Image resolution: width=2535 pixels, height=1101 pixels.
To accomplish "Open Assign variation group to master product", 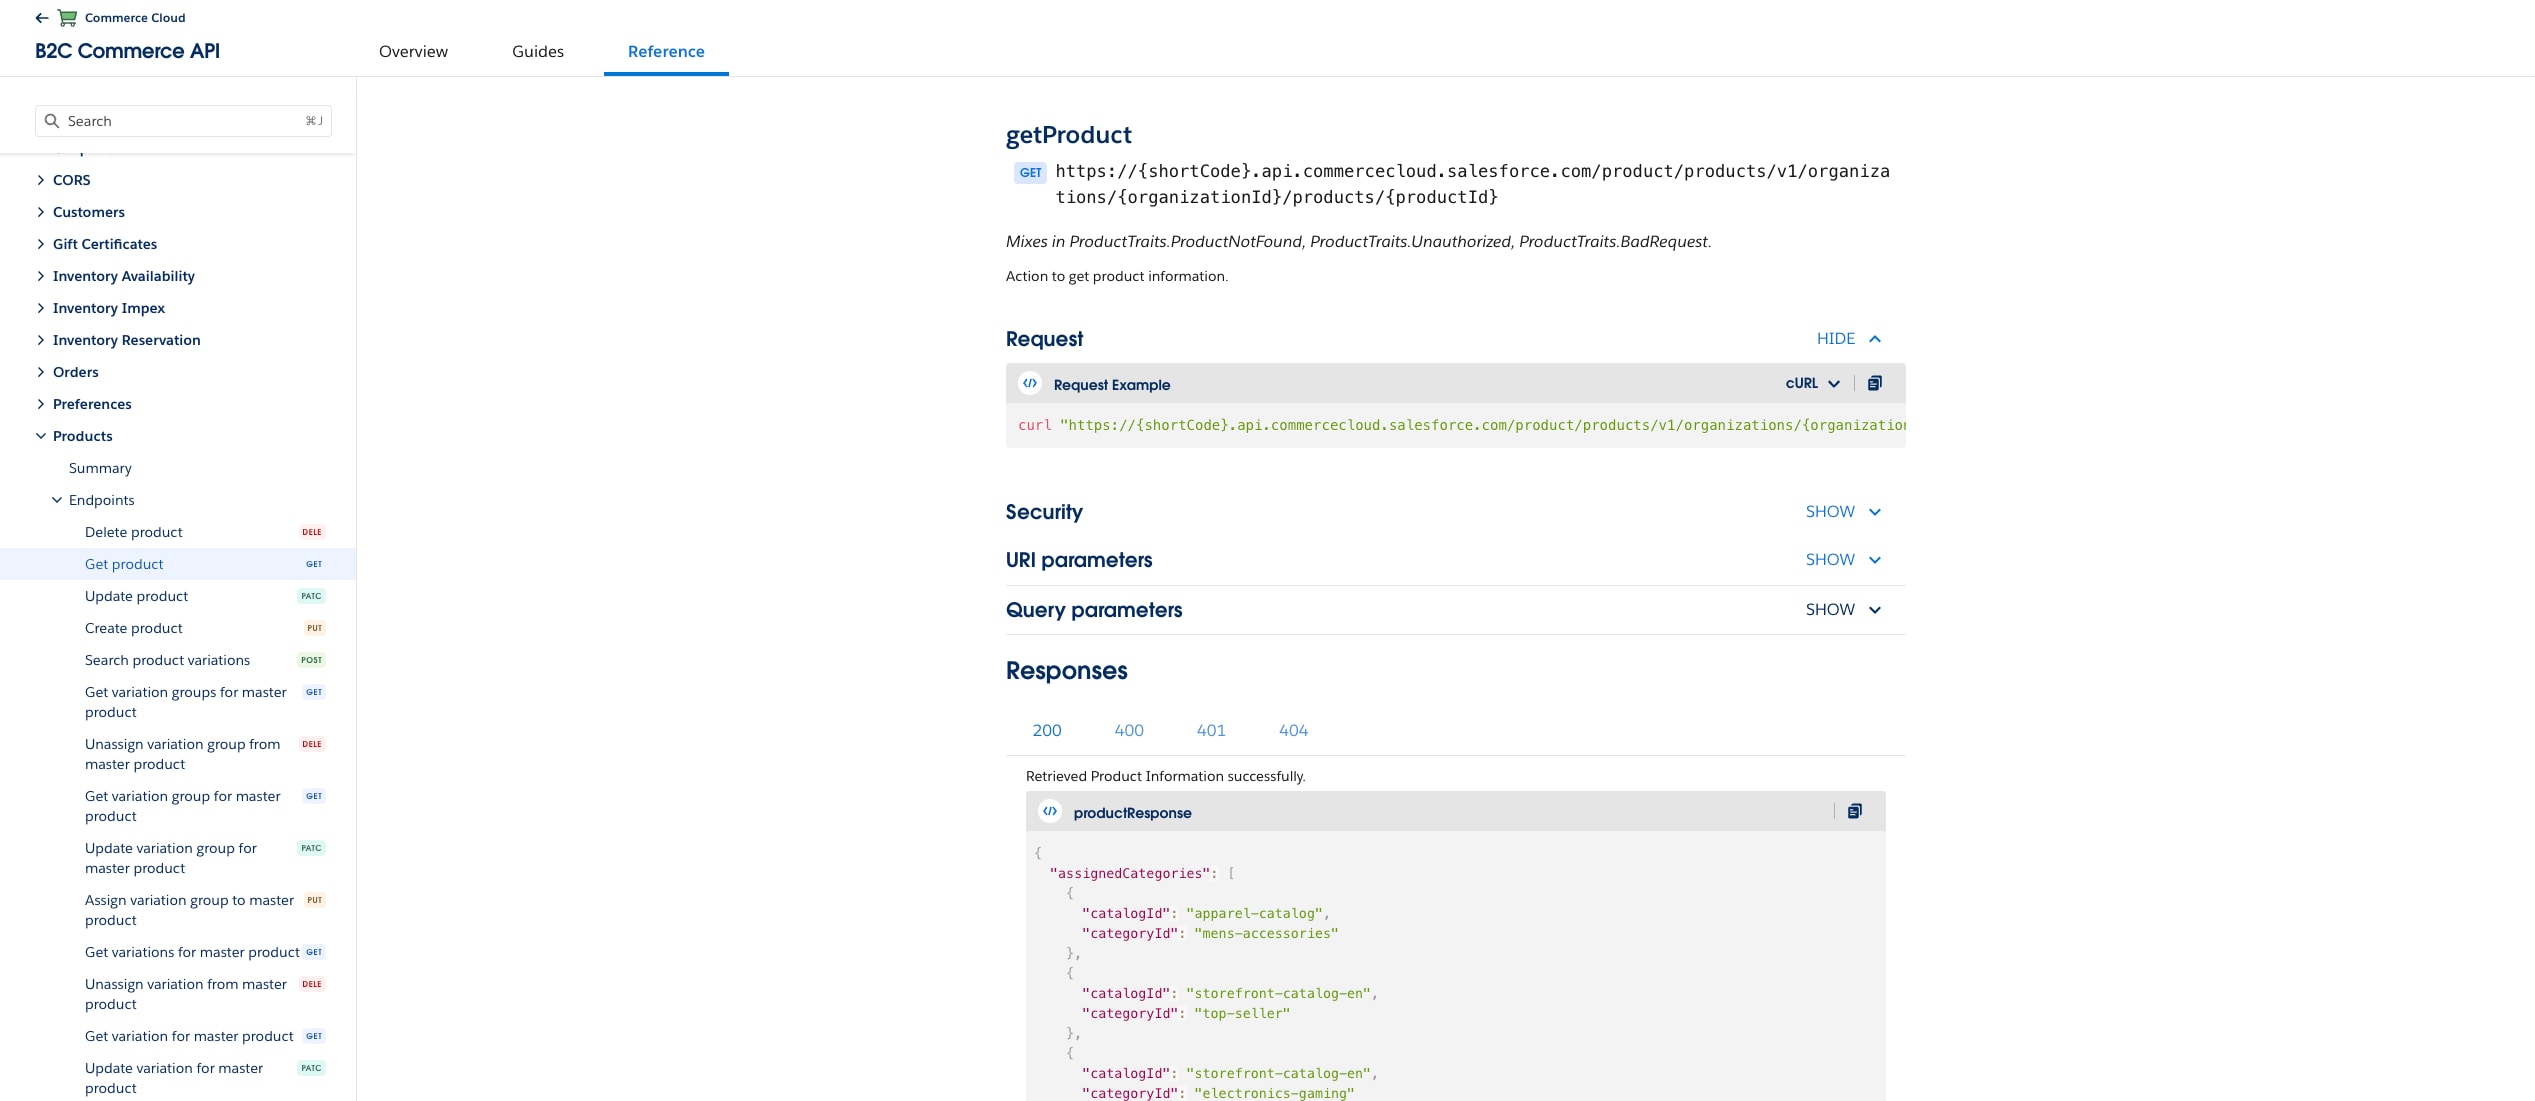I will coord(189,910).
